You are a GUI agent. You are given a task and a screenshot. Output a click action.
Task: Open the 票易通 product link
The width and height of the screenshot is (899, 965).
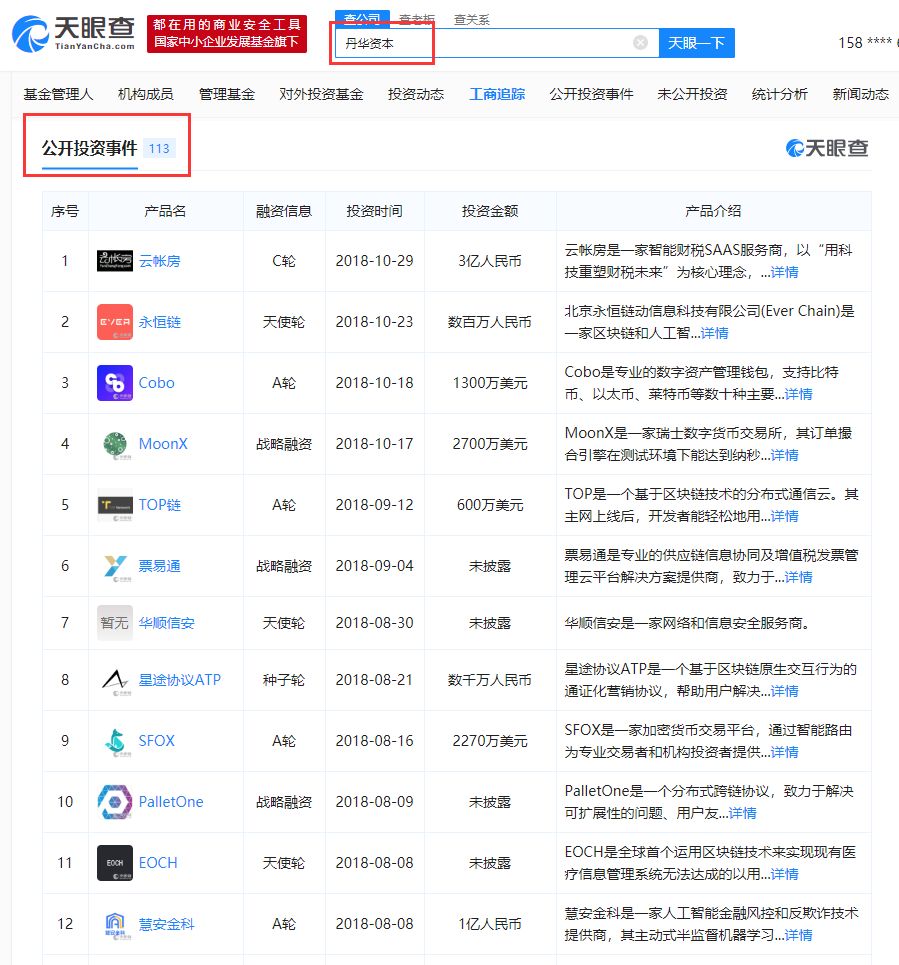(x=159, y=566)
